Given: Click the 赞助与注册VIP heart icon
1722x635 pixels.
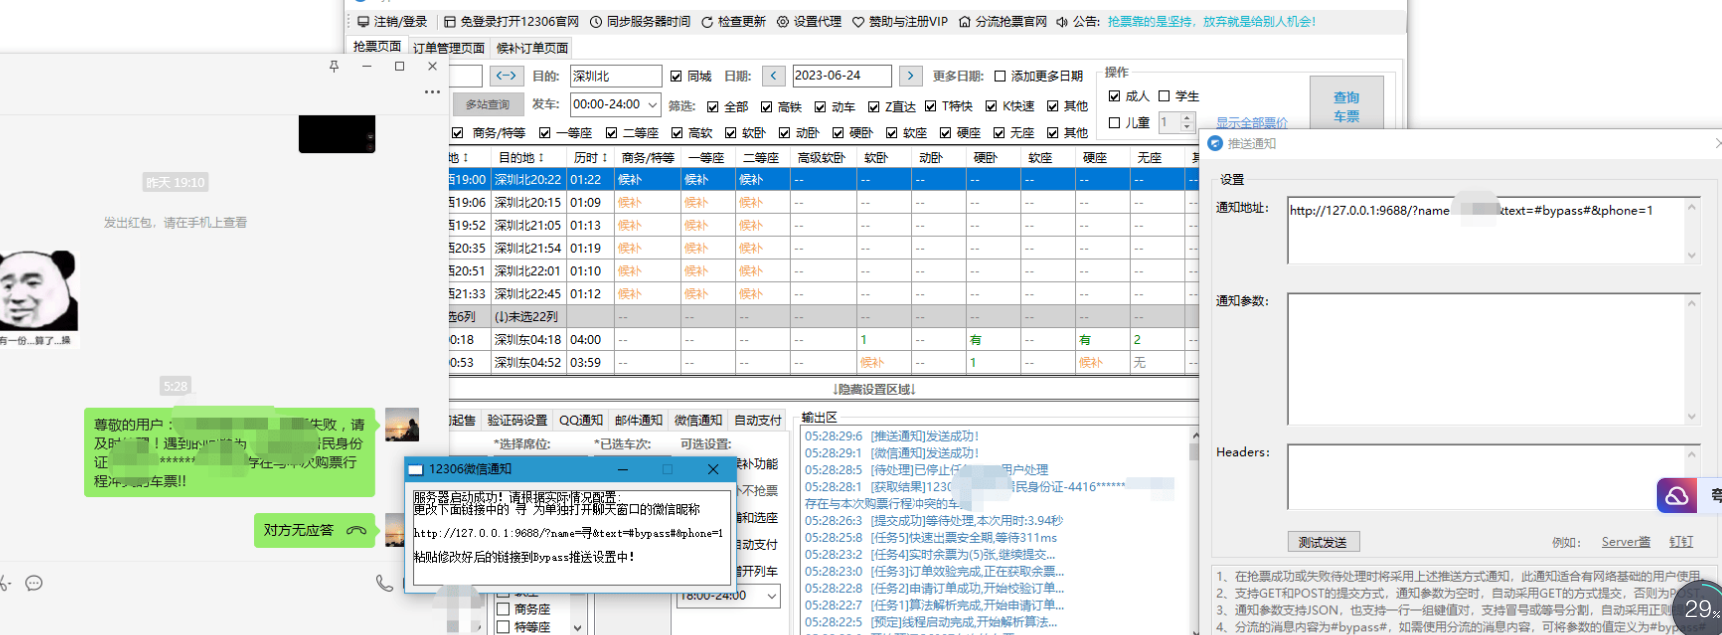Looking at the screenshot, I should (x=858, y=22).
